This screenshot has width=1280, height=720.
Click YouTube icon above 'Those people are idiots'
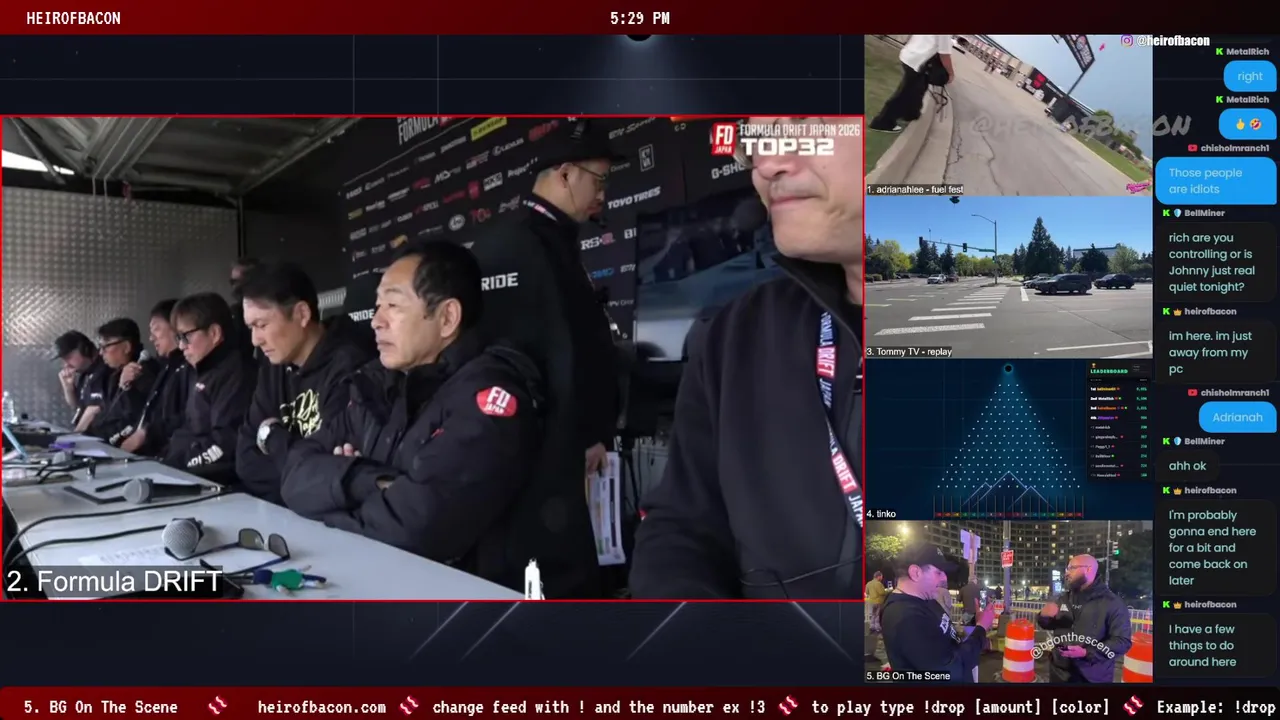coord(1192,148)
